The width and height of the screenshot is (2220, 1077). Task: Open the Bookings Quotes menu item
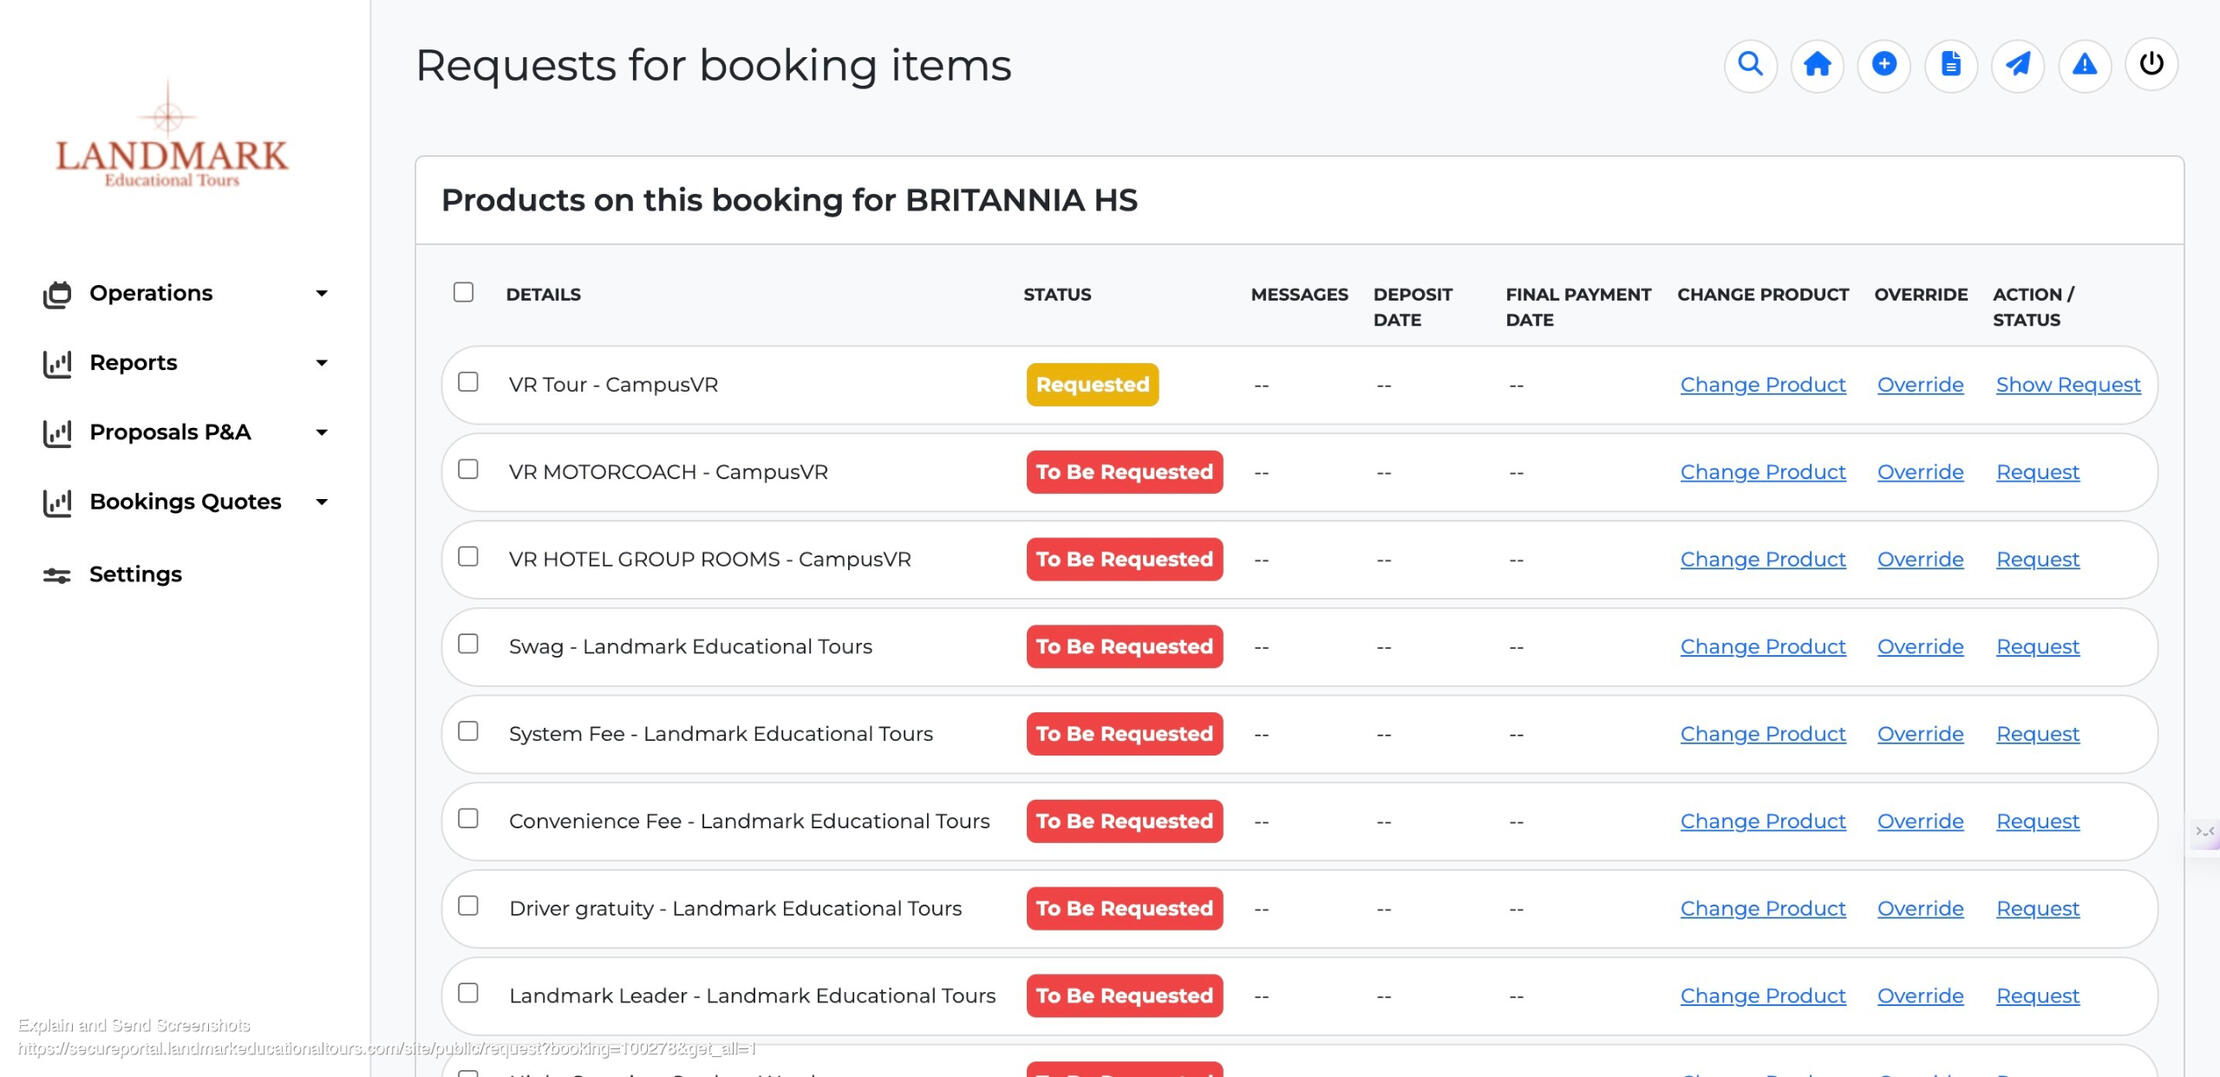pos(185,502)
